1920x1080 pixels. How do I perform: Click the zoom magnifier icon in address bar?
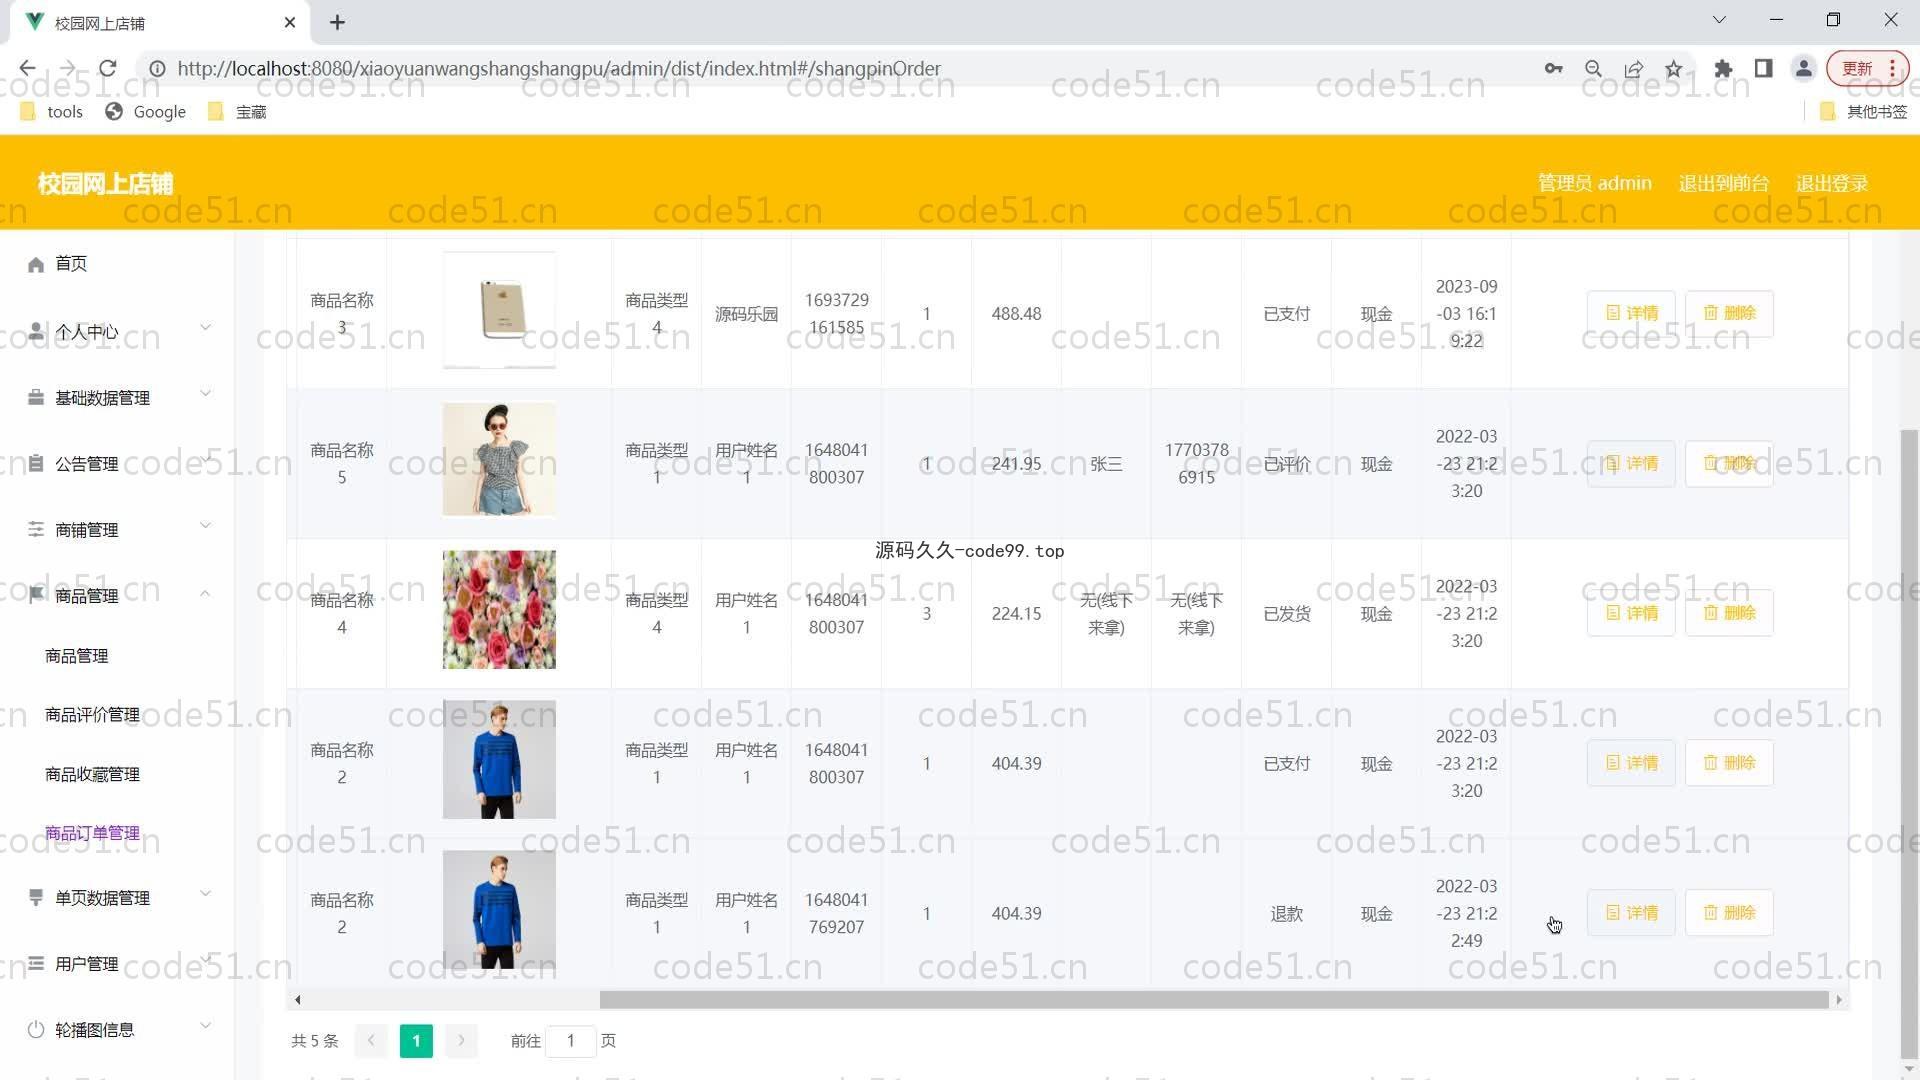click(1593, 68)
